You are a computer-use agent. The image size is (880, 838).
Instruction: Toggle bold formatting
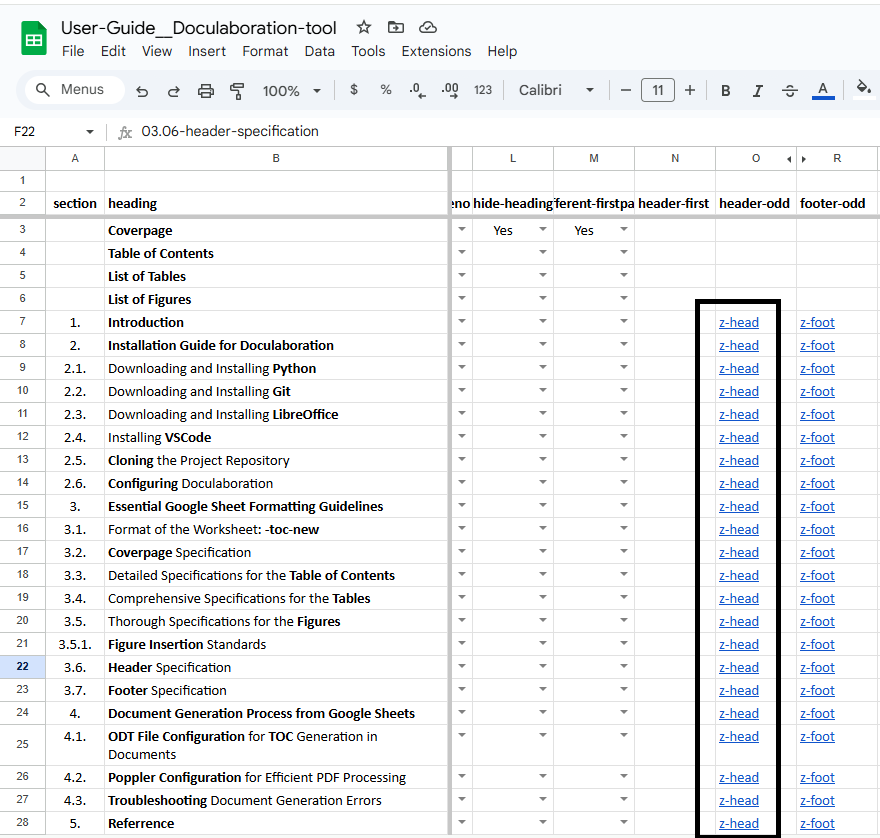click(x=725, y=90)
